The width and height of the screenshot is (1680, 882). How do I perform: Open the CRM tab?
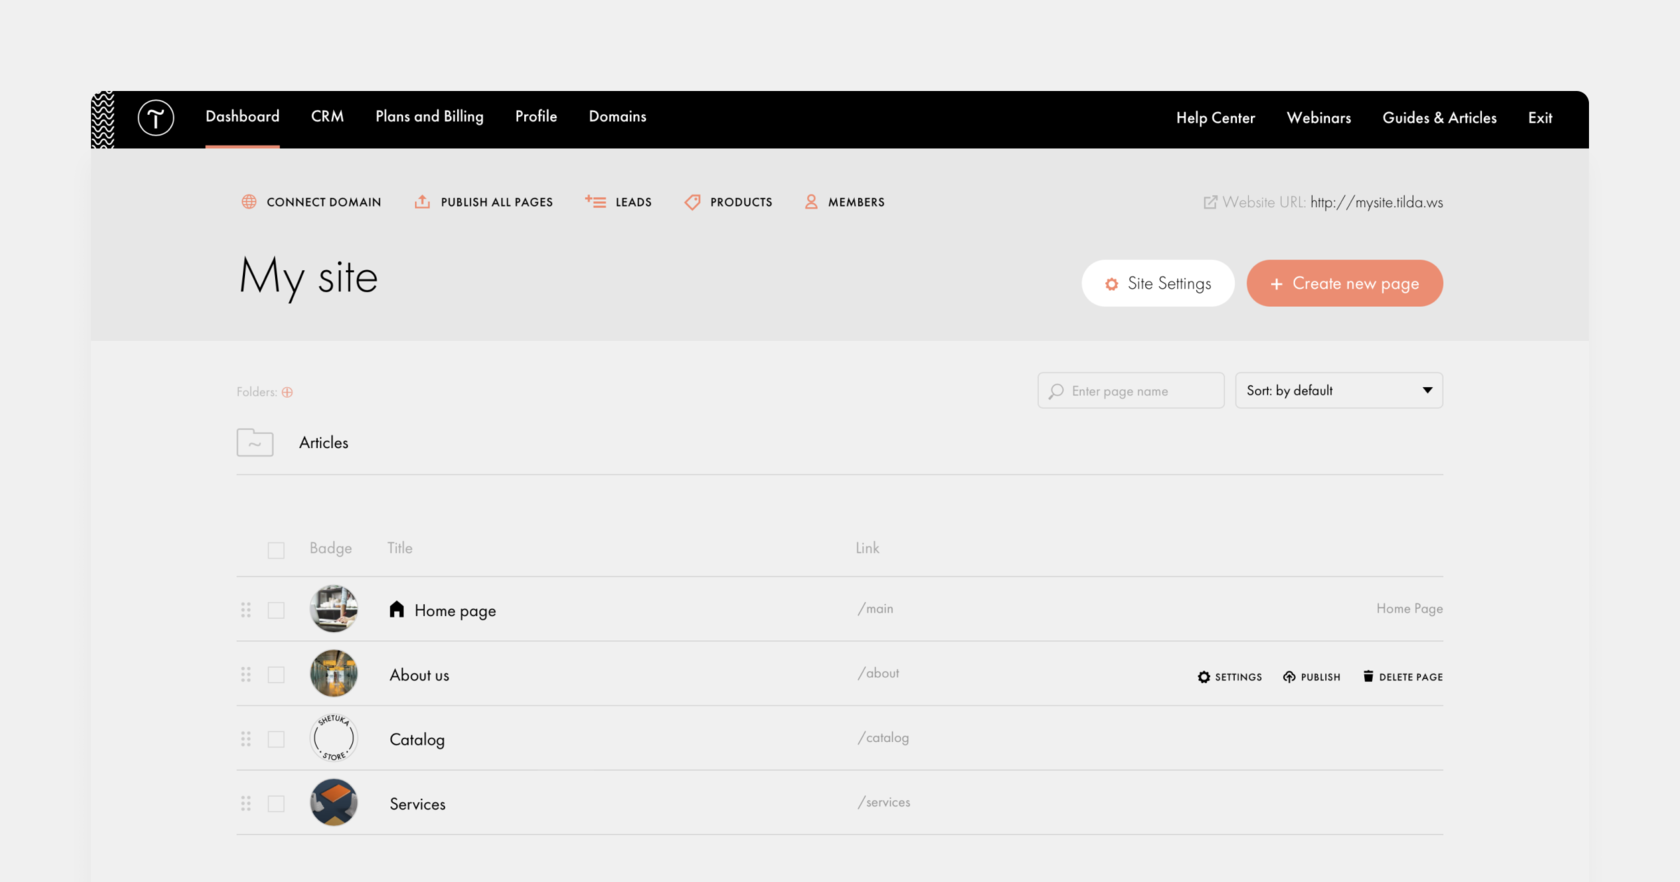tap(327, 117)
